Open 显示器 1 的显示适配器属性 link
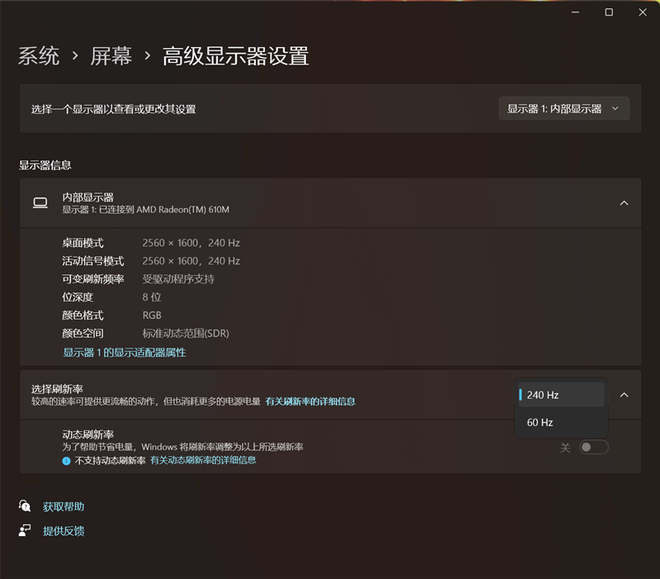Screen dimensions: 660x579 pos(124,352)
